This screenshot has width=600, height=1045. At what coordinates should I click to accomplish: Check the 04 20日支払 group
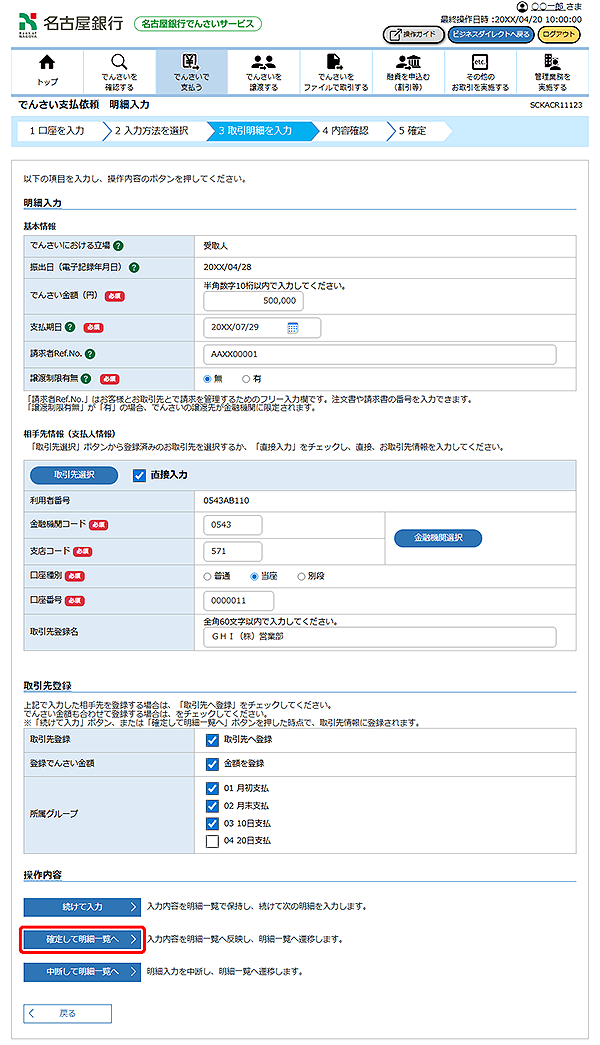click(x=211, y=841)
